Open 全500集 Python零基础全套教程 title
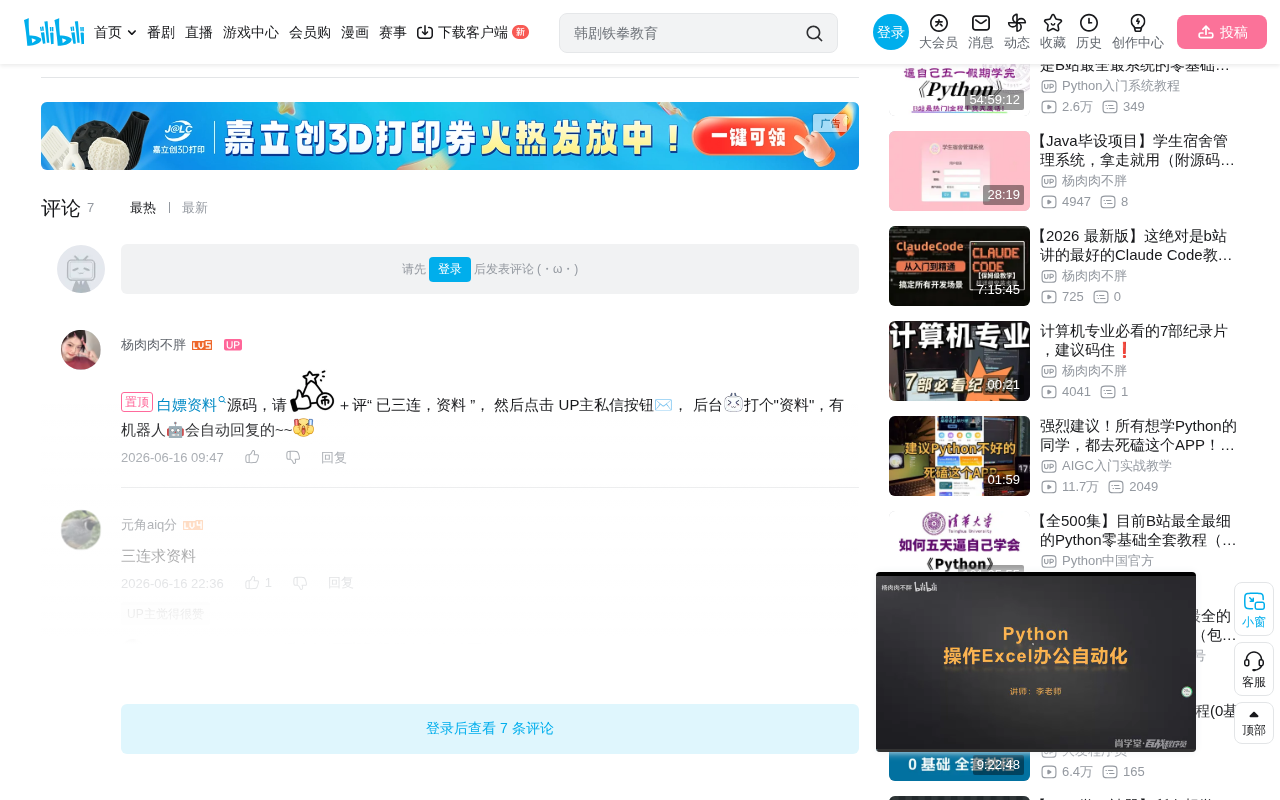 pyautogui.click(x=1138, y=530)
